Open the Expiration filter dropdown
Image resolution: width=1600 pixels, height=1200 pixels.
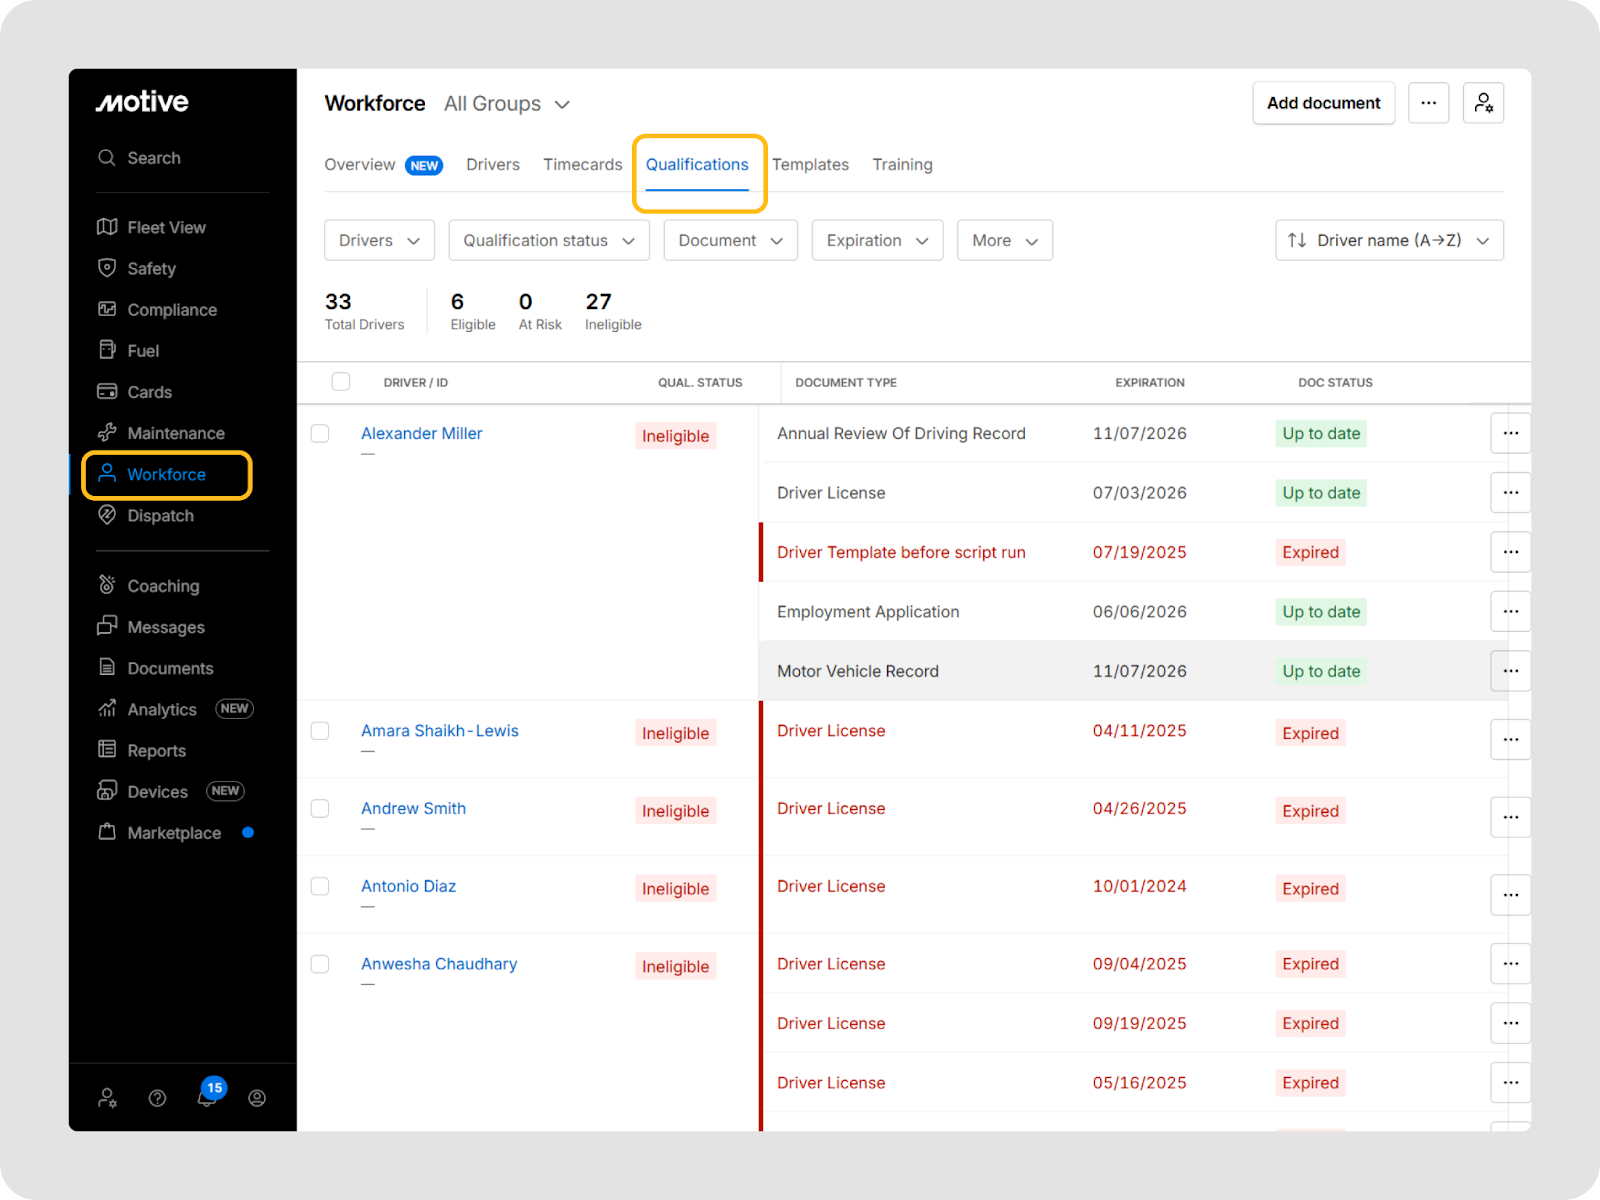[877, 240]
